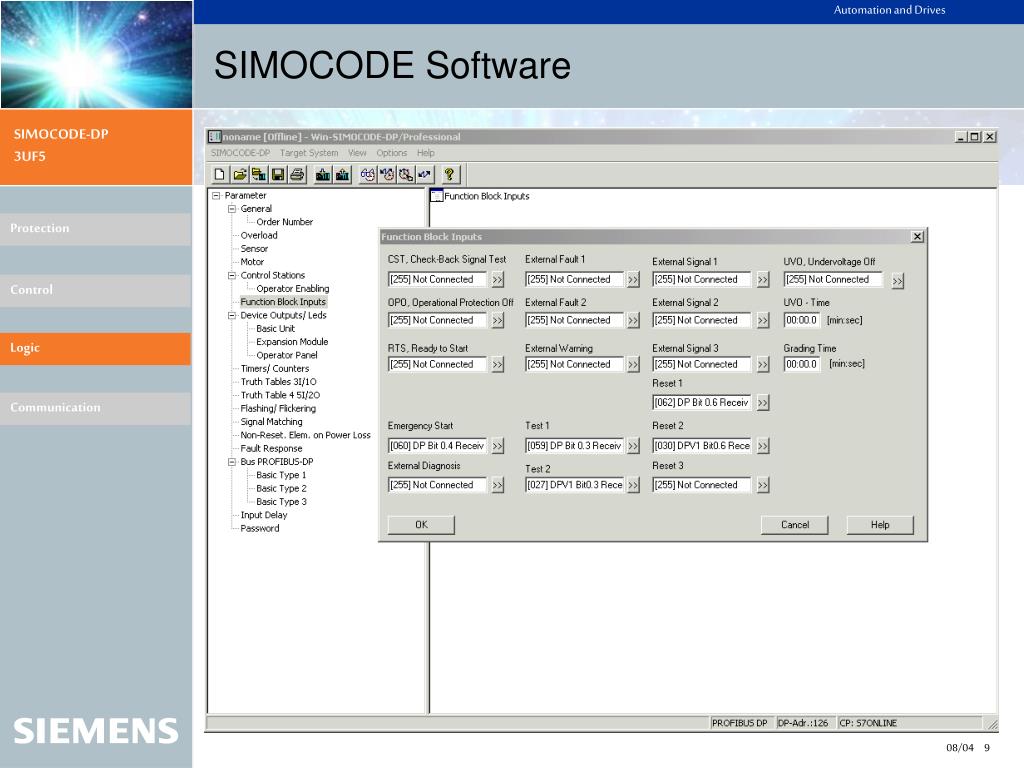
Task: Open the SIMOCODE-DP menu
Action: (240, 153)
